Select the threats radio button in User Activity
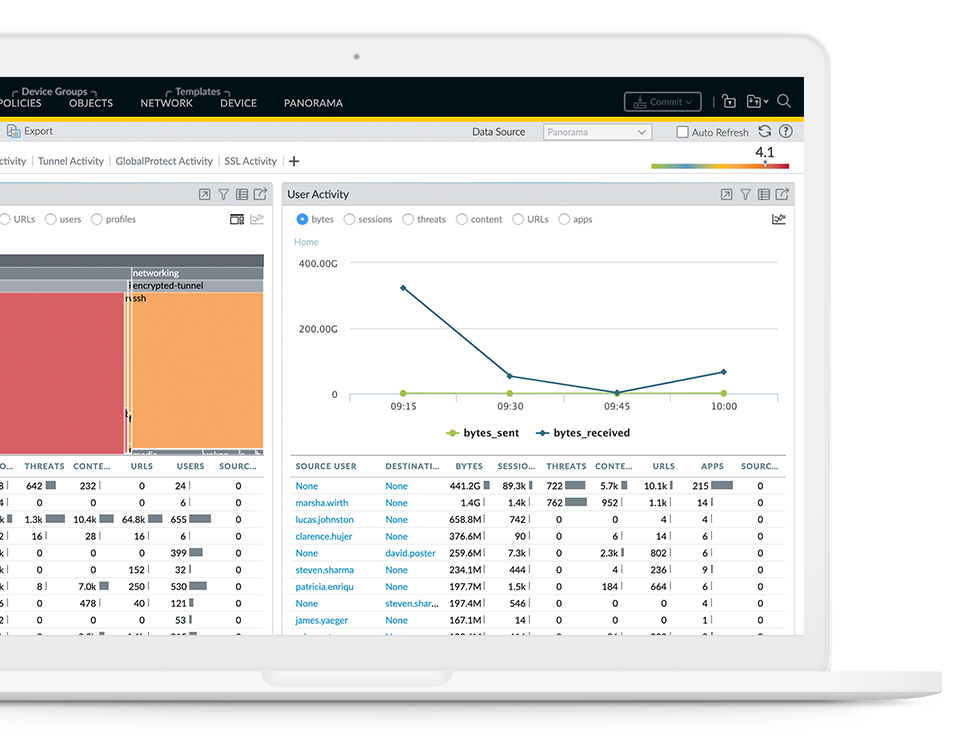974x744 pixels. (408, 219)
